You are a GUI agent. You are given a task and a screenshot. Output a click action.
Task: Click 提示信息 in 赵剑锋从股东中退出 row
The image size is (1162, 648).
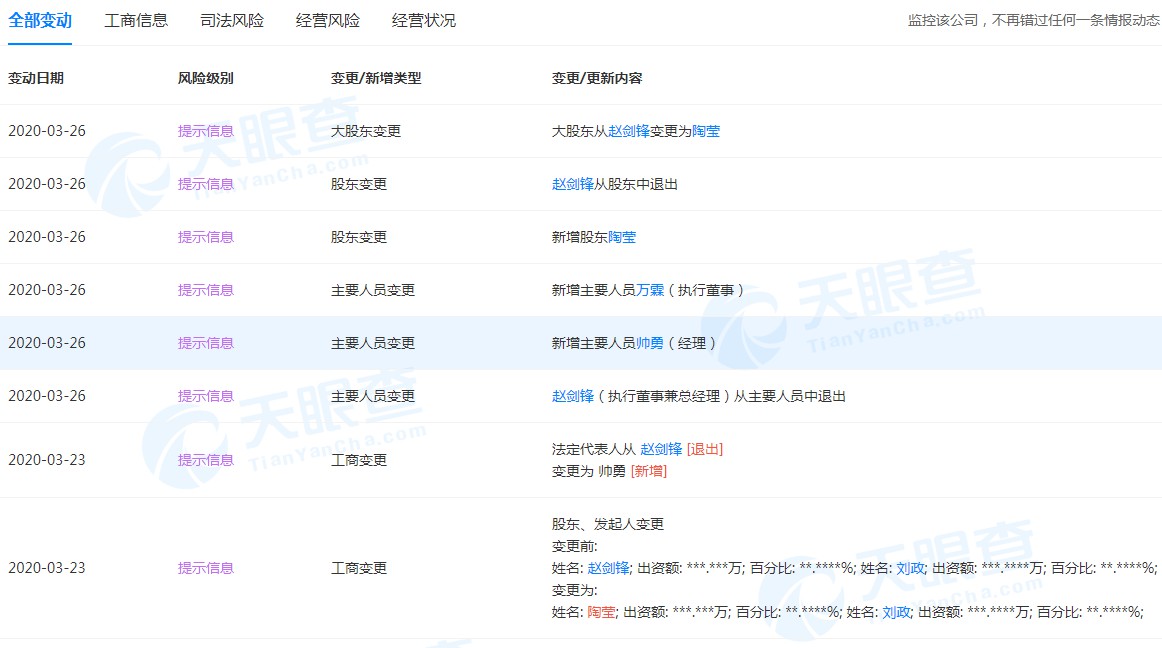pyautogui.click(x=206, y=184)
